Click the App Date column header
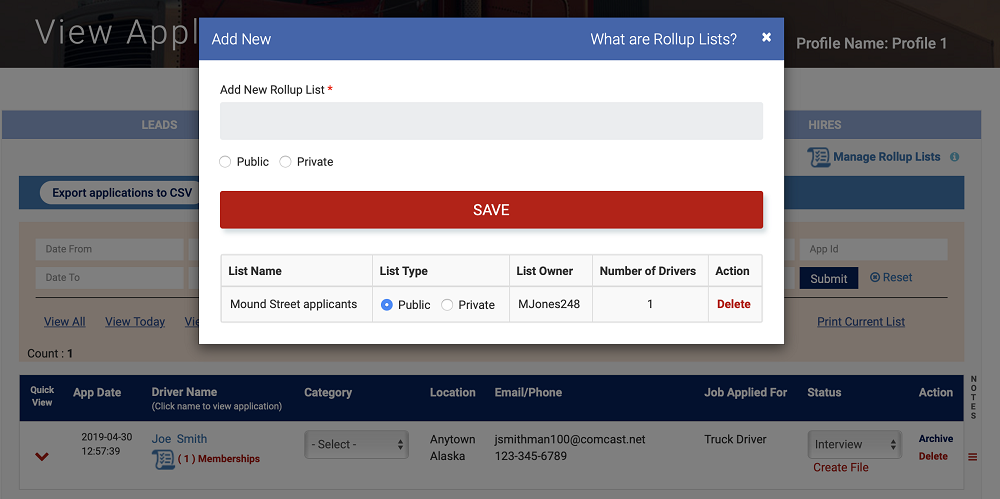This screenshot has width=1000, height=499. pyautogui.click(x=97, y=392)
